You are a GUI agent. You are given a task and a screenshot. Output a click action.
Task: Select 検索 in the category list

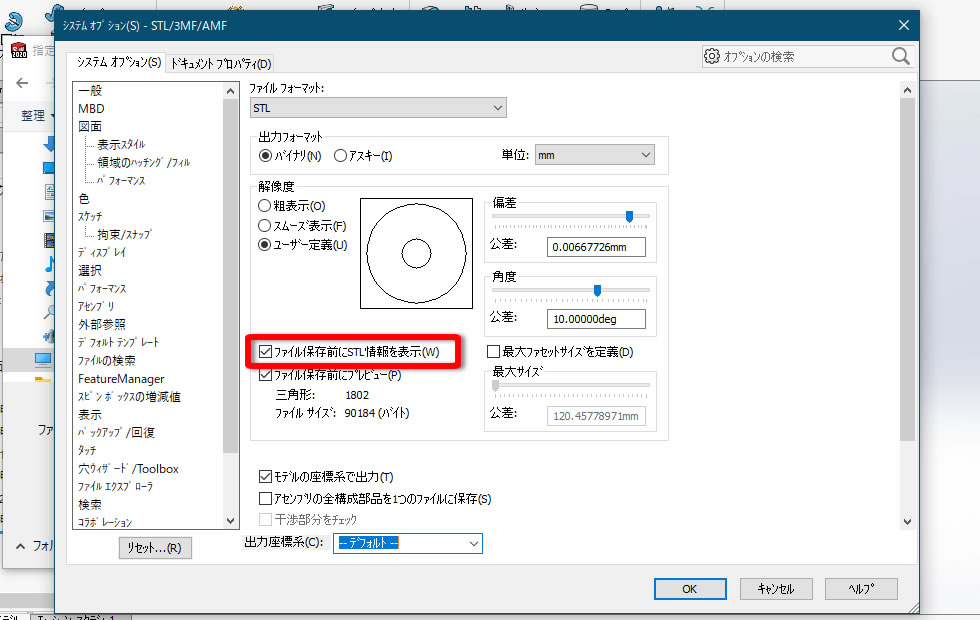point(90,504)
